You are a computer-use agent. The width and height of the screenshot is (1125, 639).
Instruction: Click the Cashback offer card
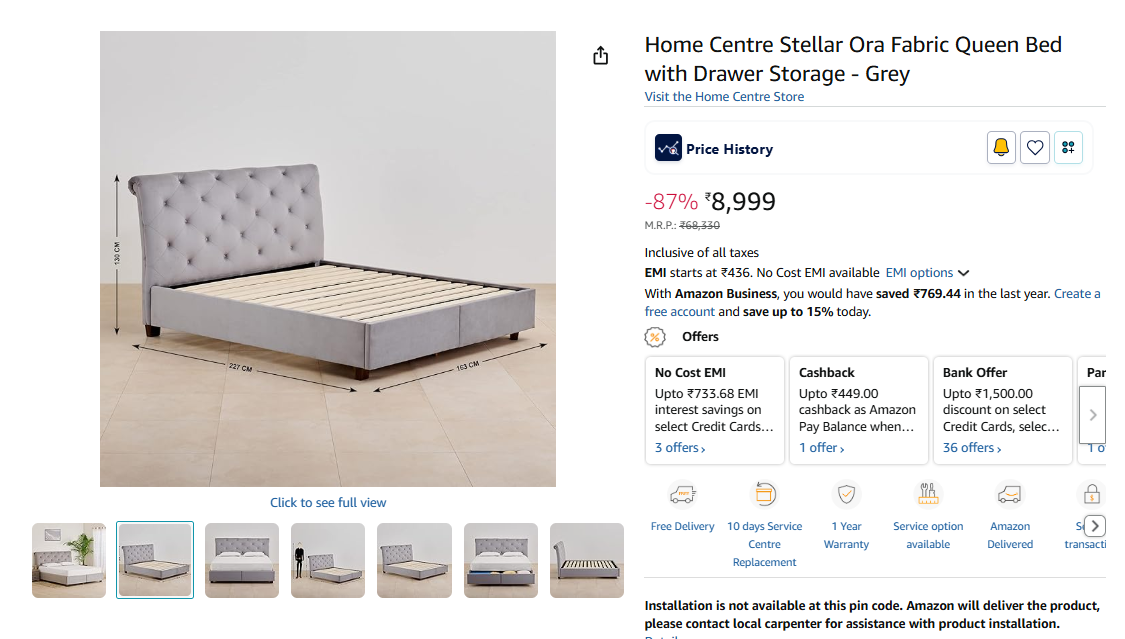(858, 410)
